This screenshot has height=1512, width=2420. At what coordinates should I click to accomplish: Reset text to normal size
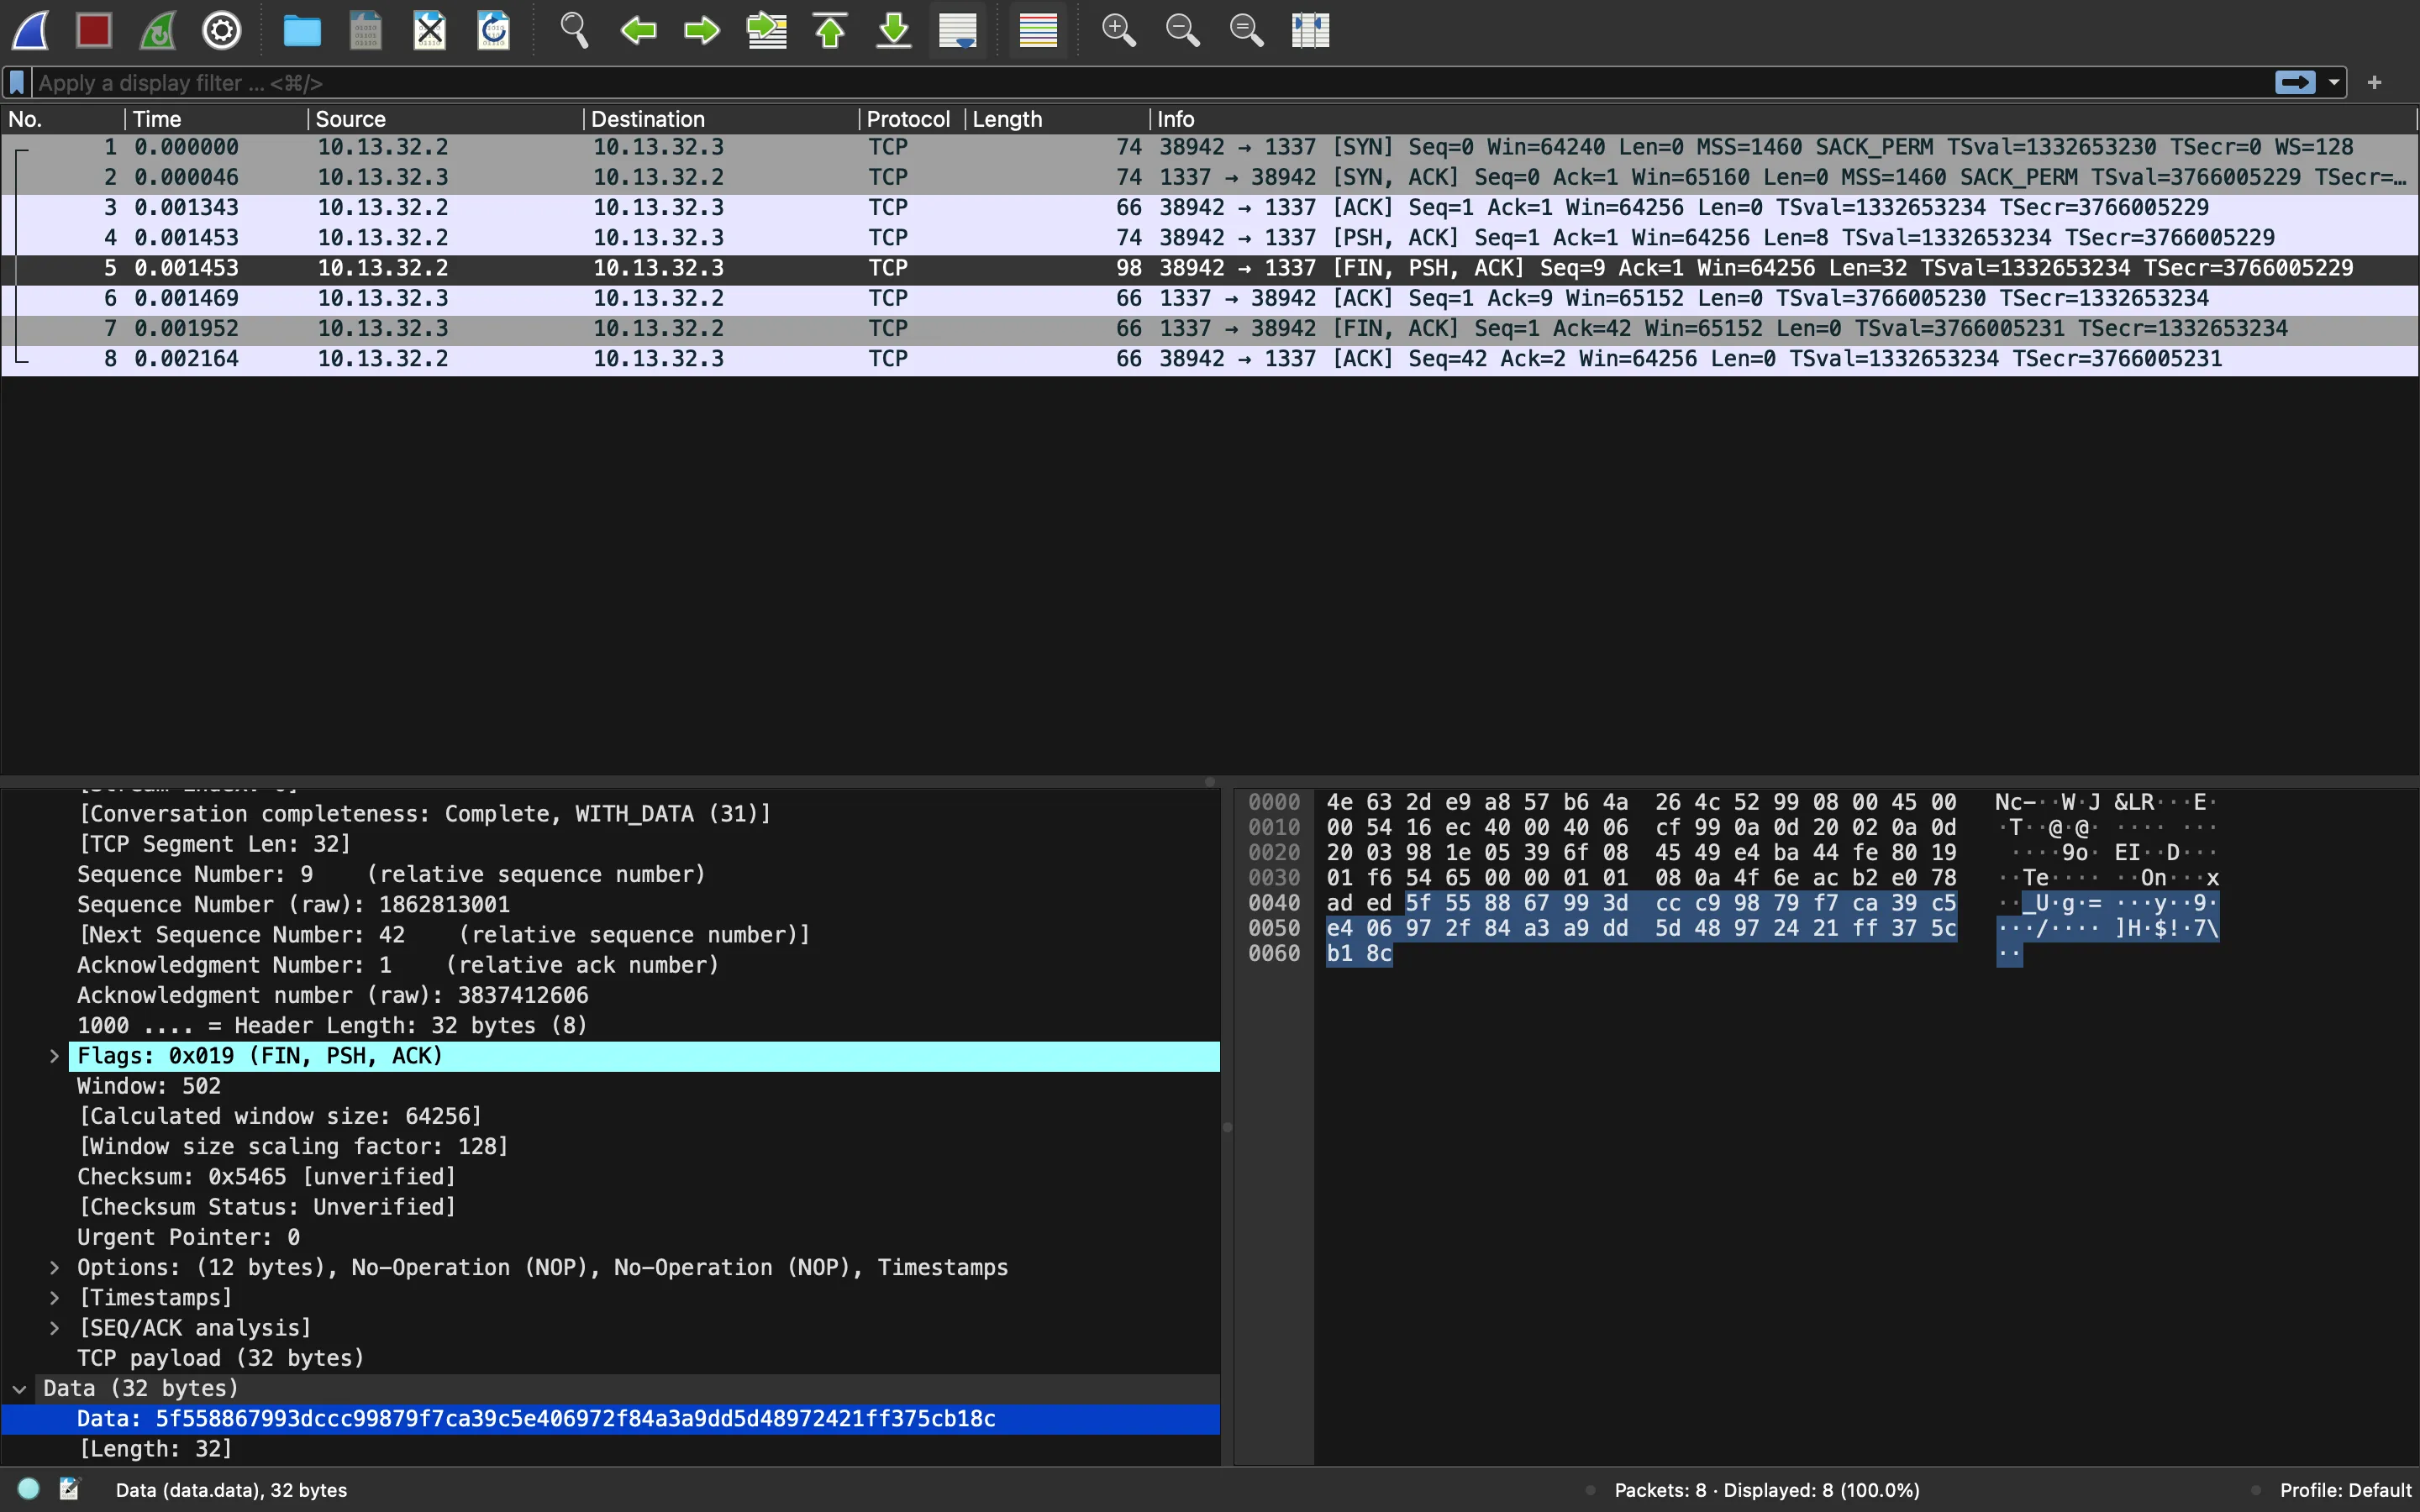tap(1246, 31)
